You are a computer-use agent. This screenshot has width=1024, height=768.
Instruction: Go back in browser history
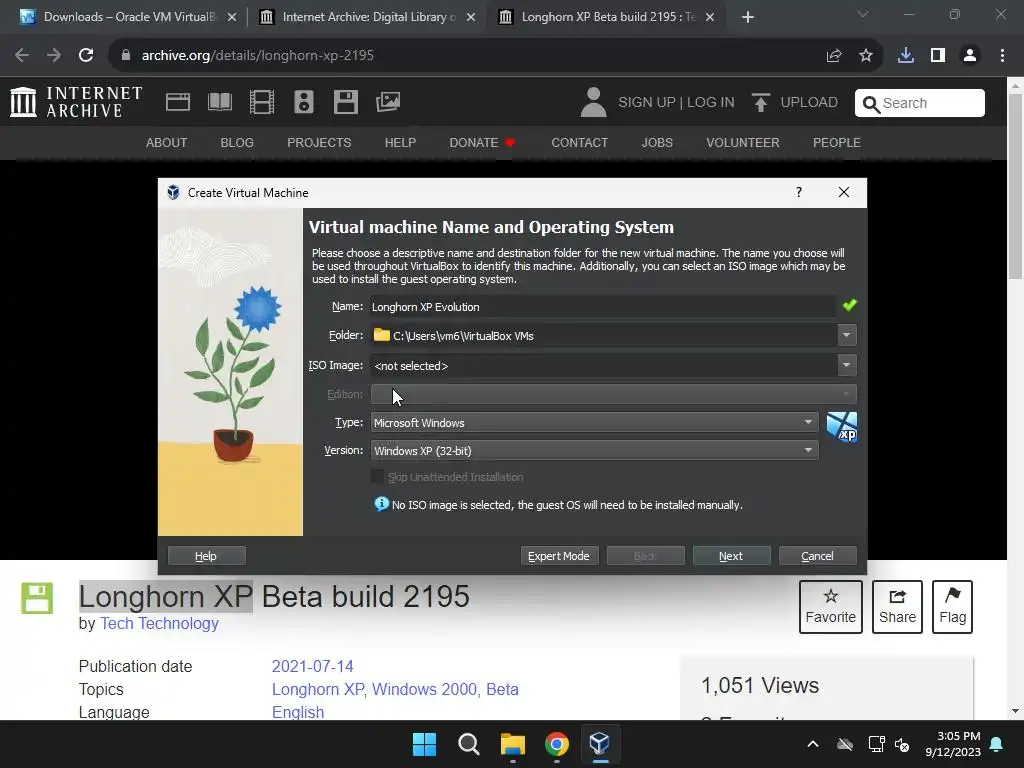22,56
